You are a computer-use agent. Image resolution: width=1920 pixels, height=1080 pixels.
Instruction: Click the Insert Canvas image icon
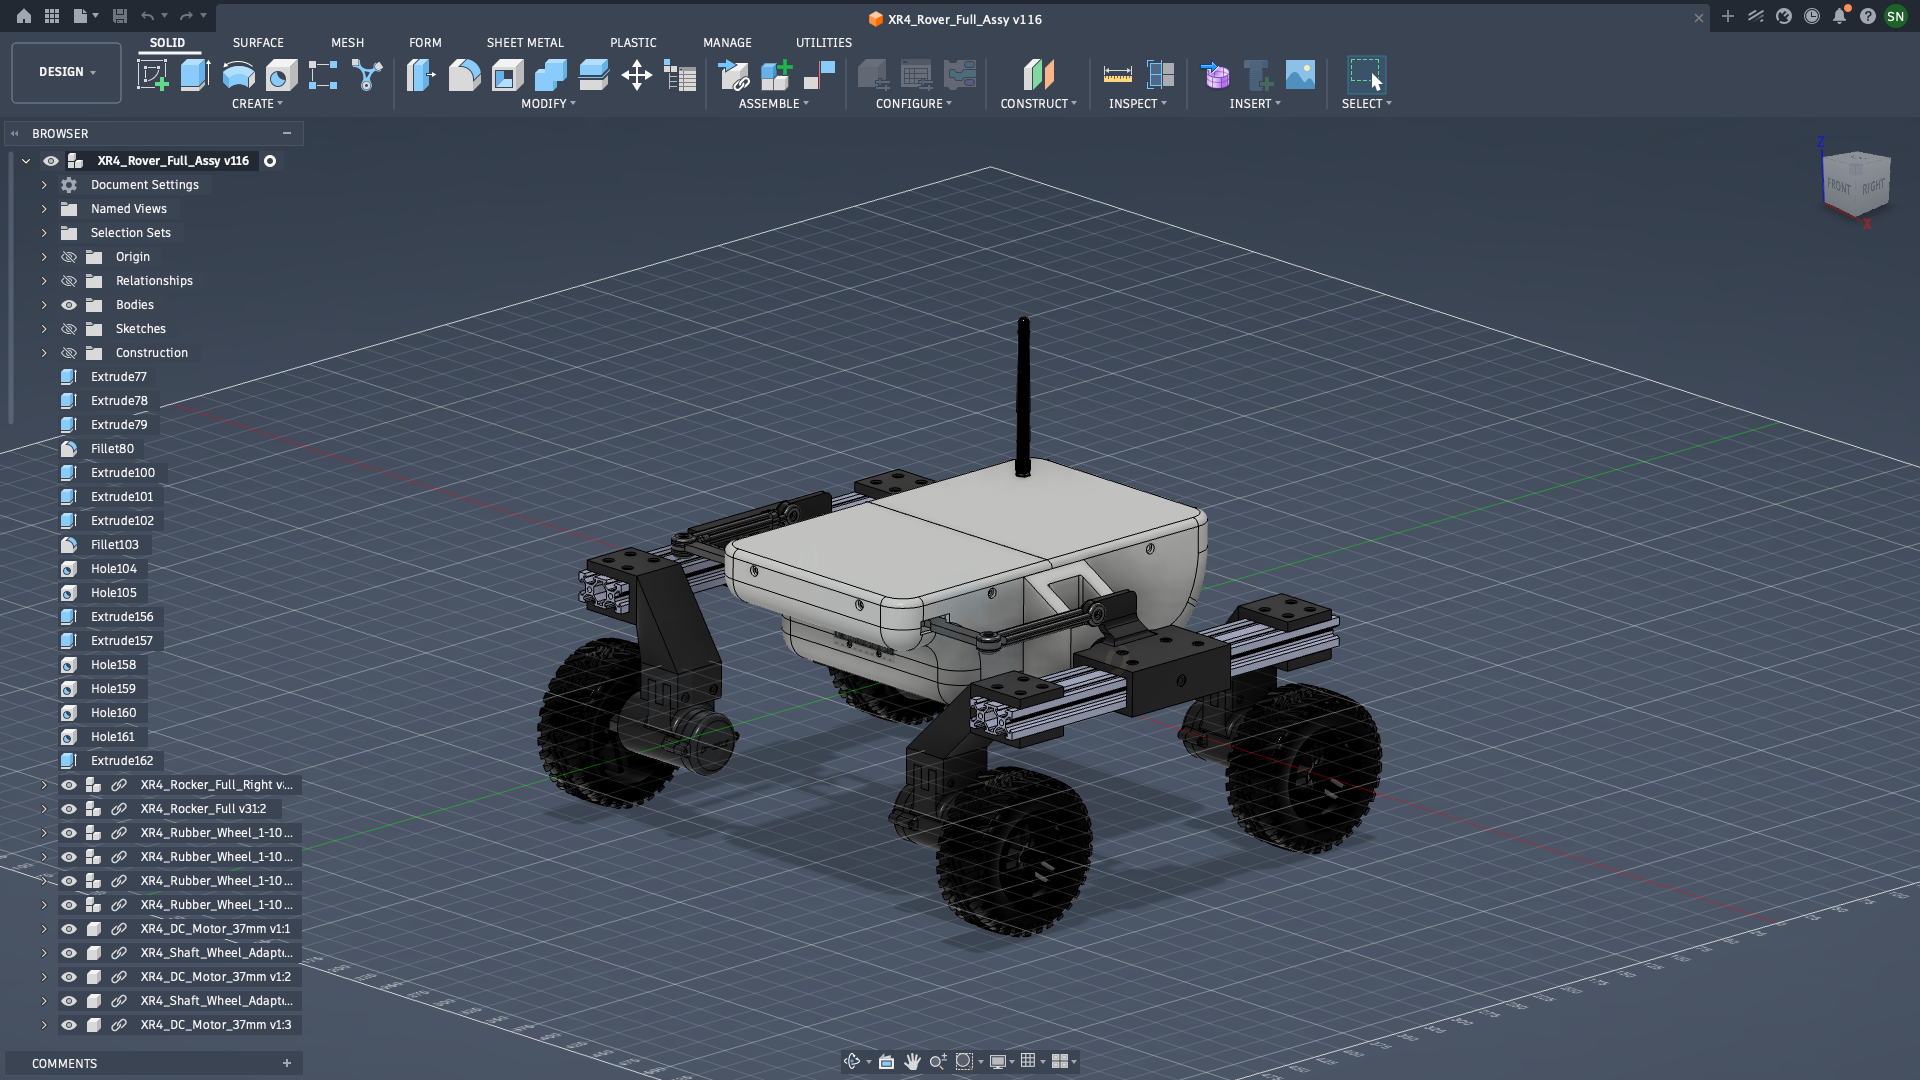1300,75
